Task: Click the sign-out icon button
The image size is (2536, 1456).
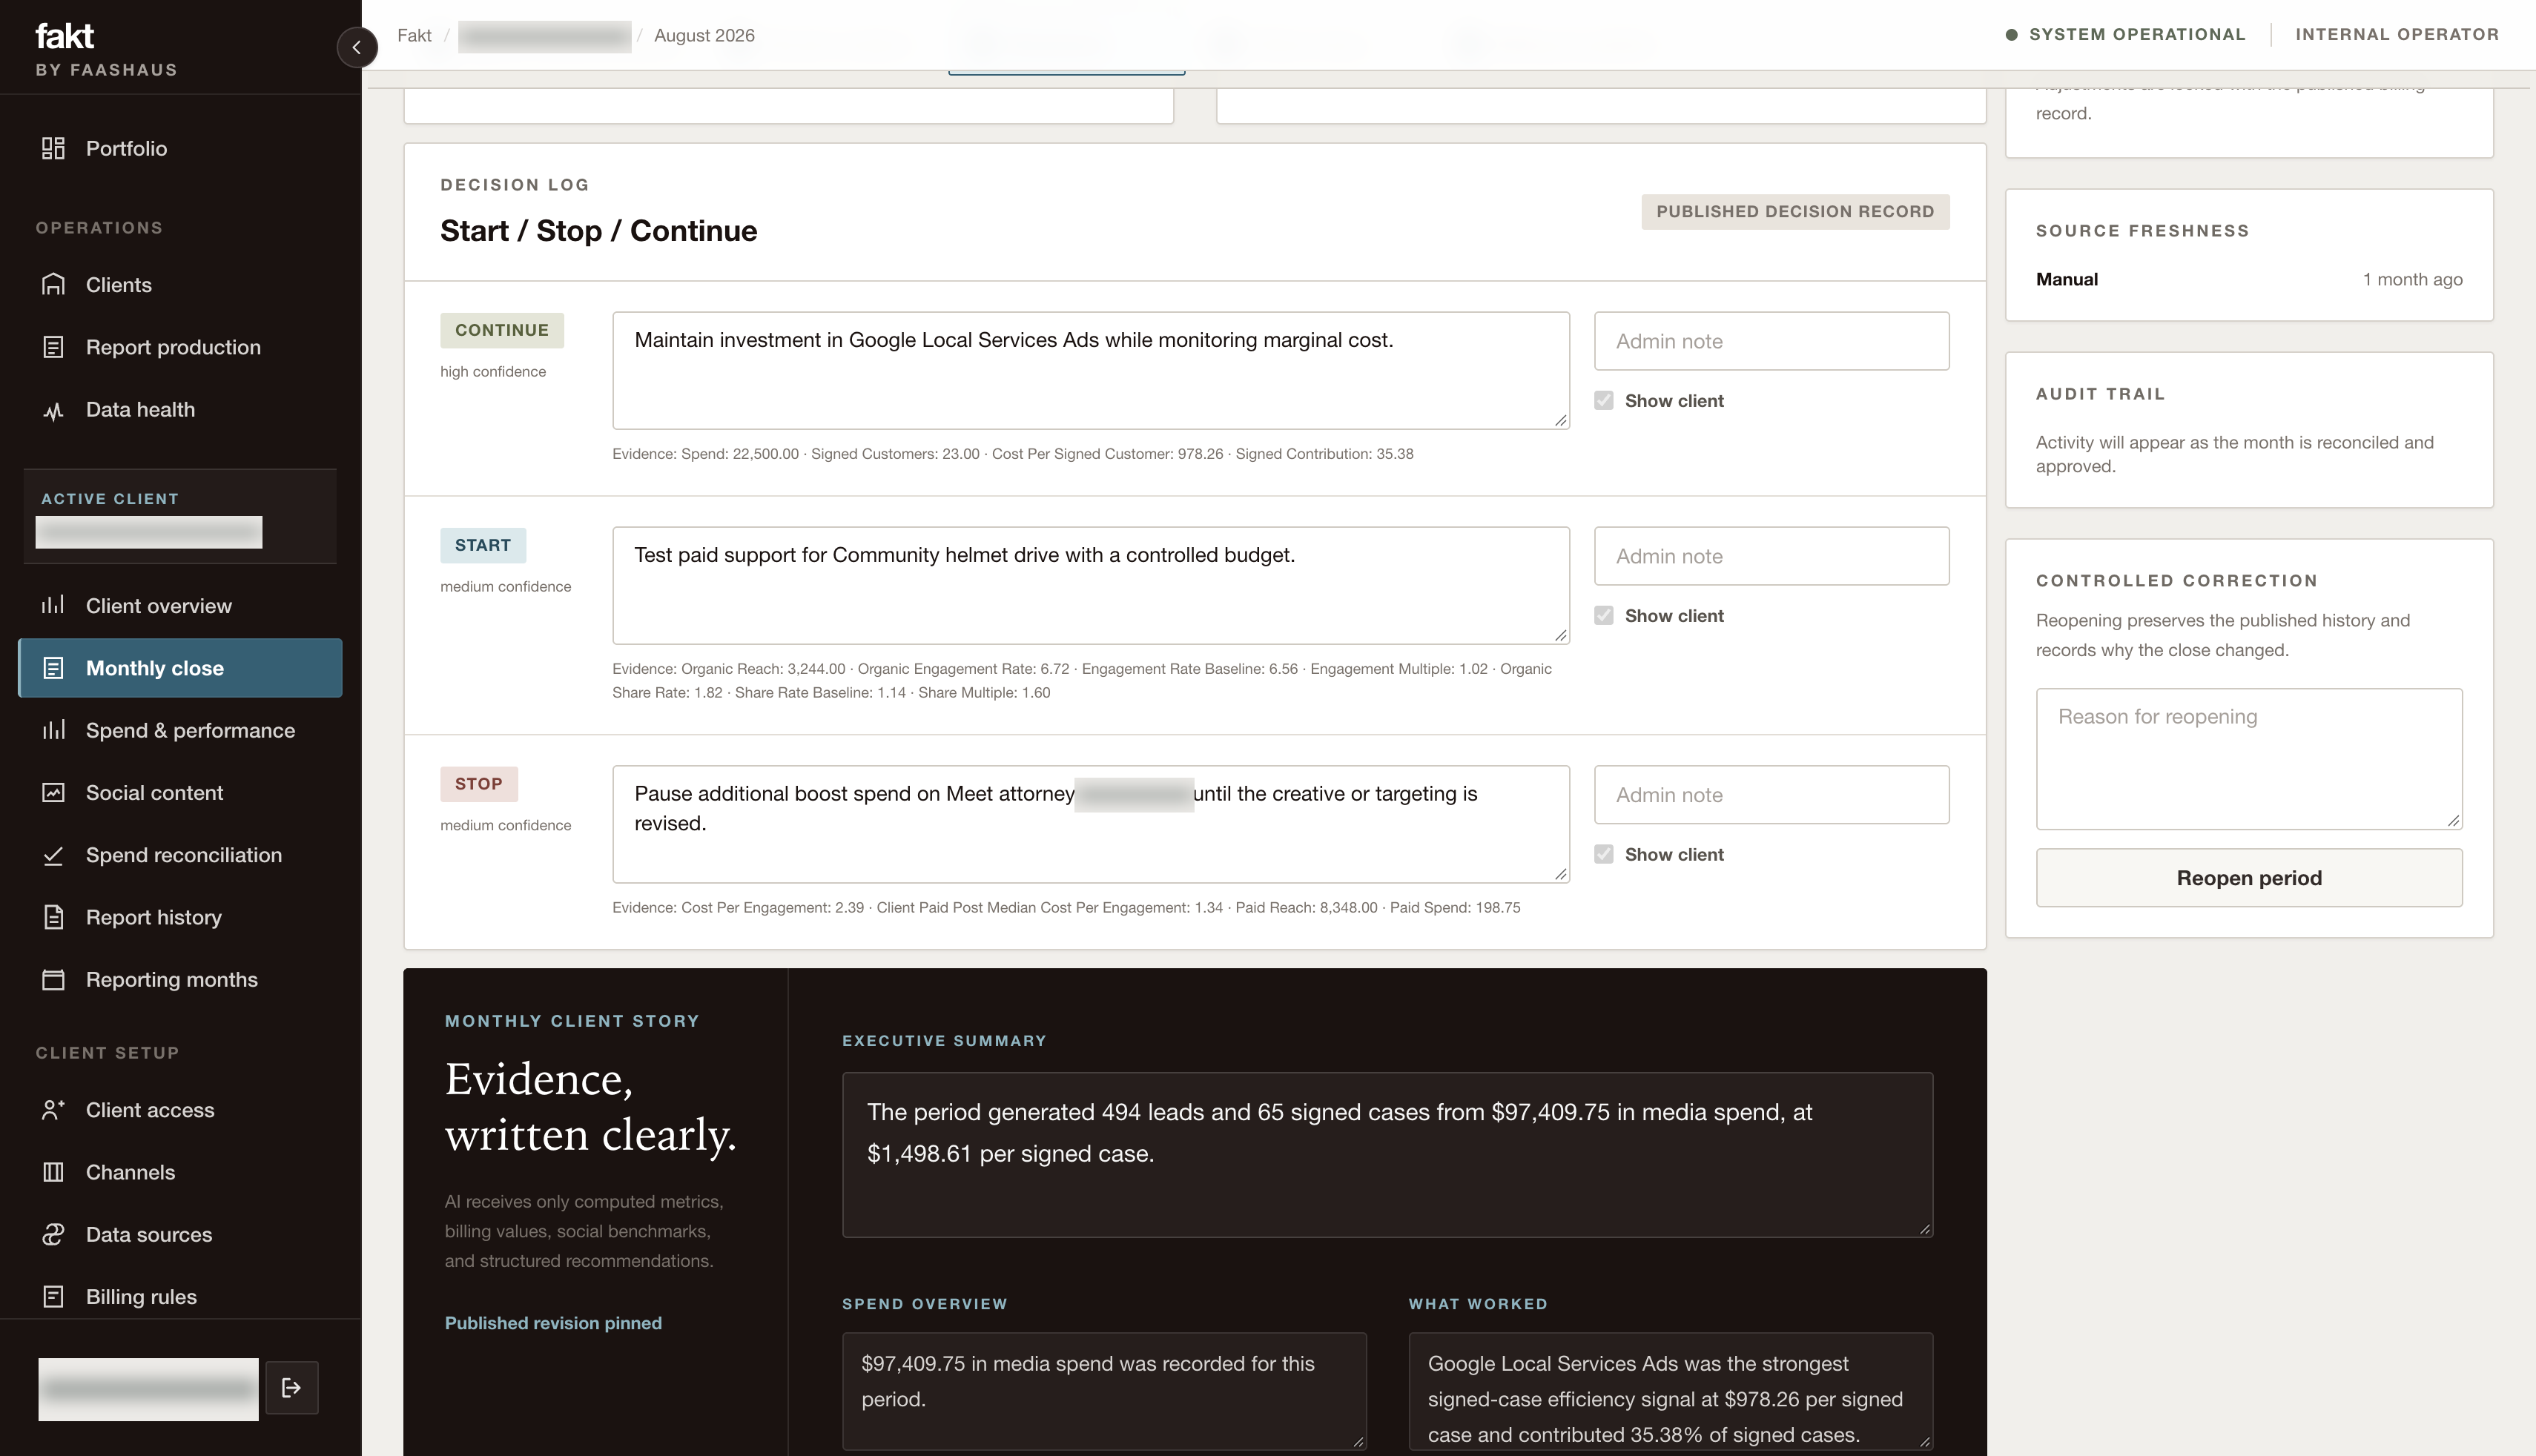Action: click(292, 1388)
